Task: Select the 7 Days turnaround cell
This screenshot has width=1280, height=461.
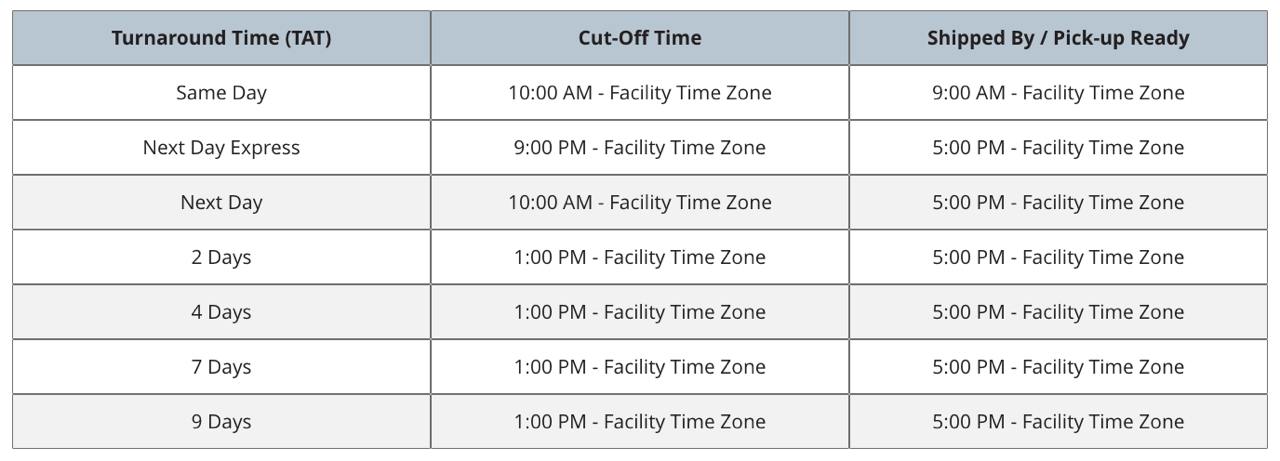Action: [x=221, y=367]
